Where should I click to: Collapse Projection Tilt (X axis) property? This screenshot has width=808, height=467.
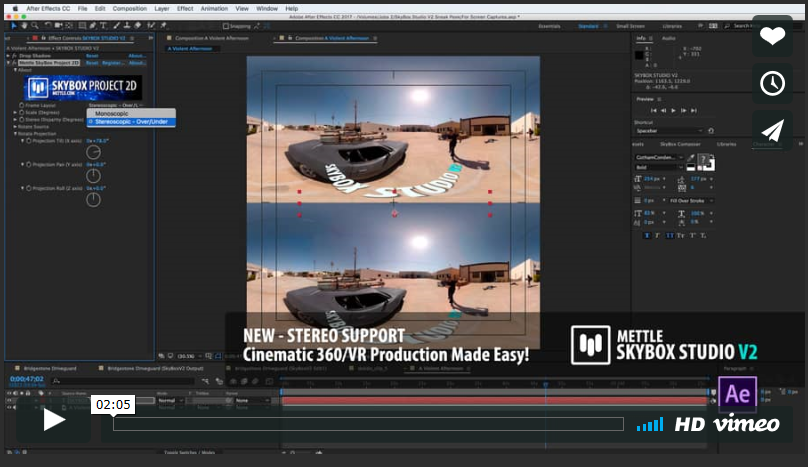(x=23, y=140)
